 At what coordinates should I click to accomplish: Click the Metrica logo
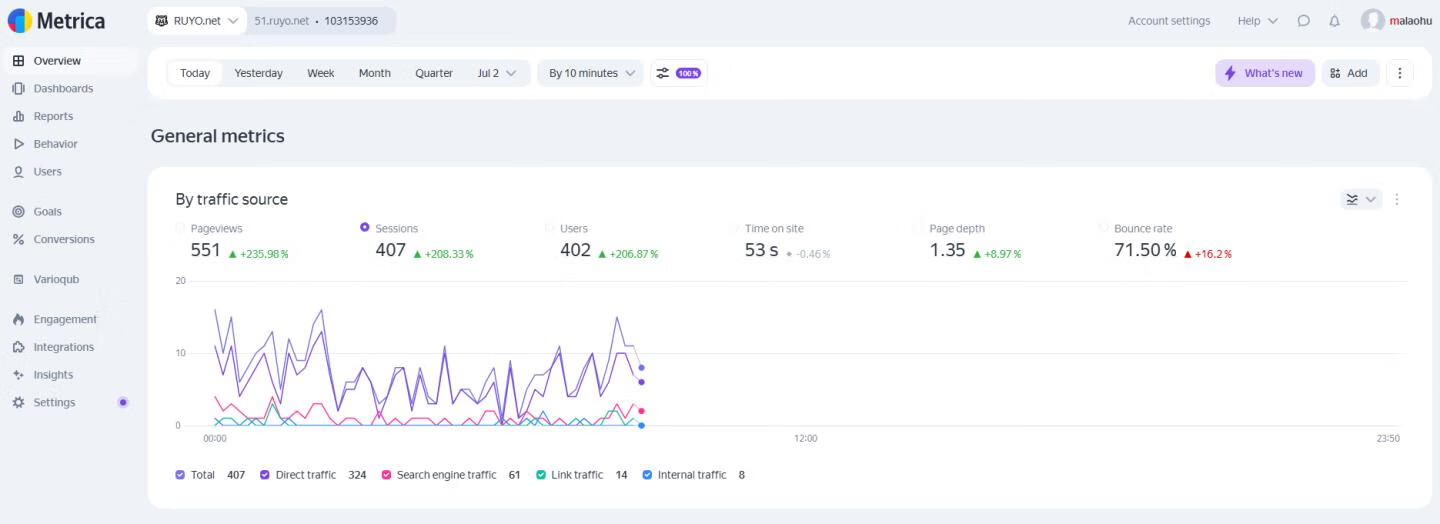click(x=56, y=20)
